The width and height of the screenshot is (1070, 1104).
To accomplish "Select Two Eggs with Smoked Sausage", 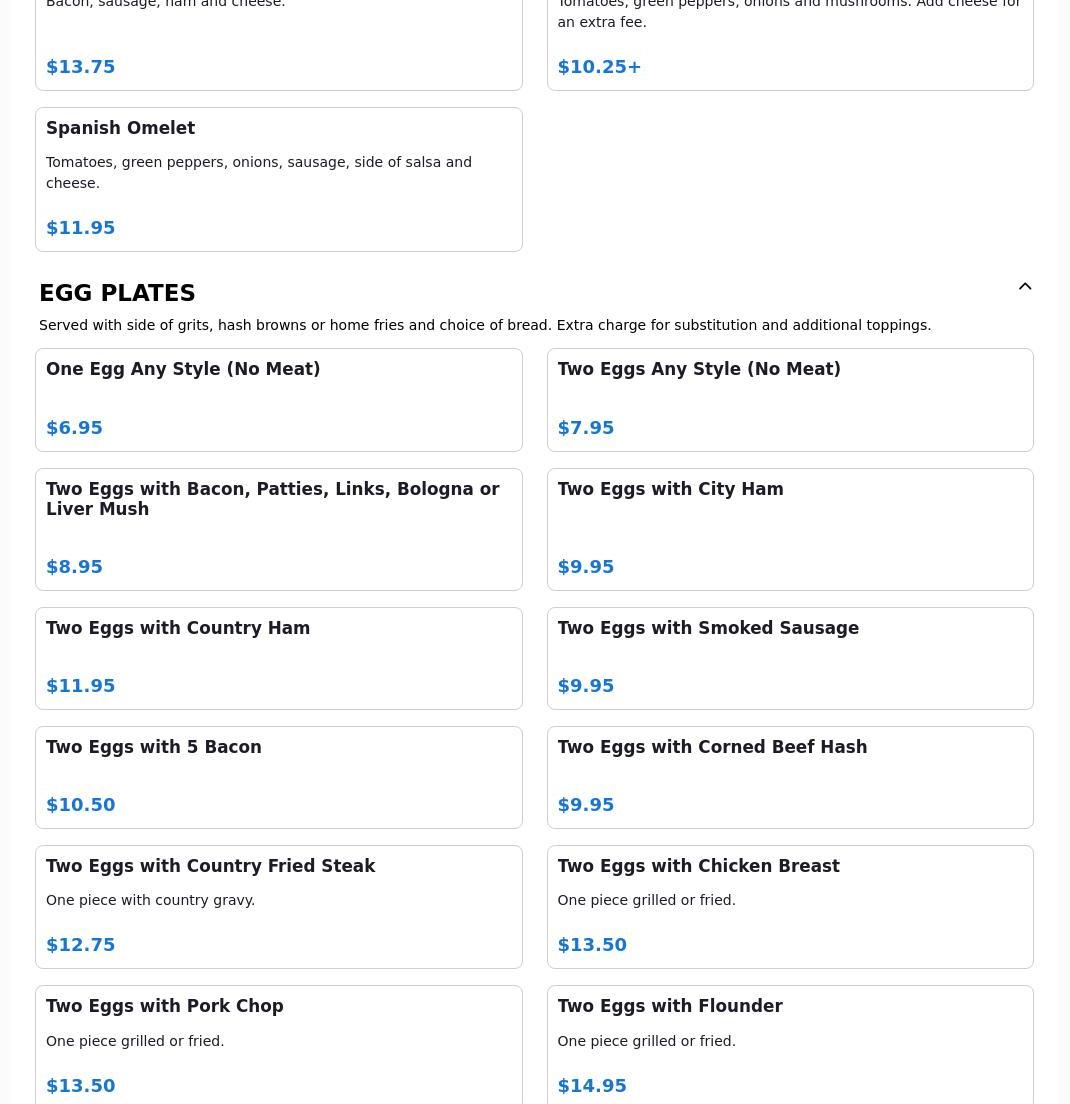I will pyautogui.click(x=789, y=657).
